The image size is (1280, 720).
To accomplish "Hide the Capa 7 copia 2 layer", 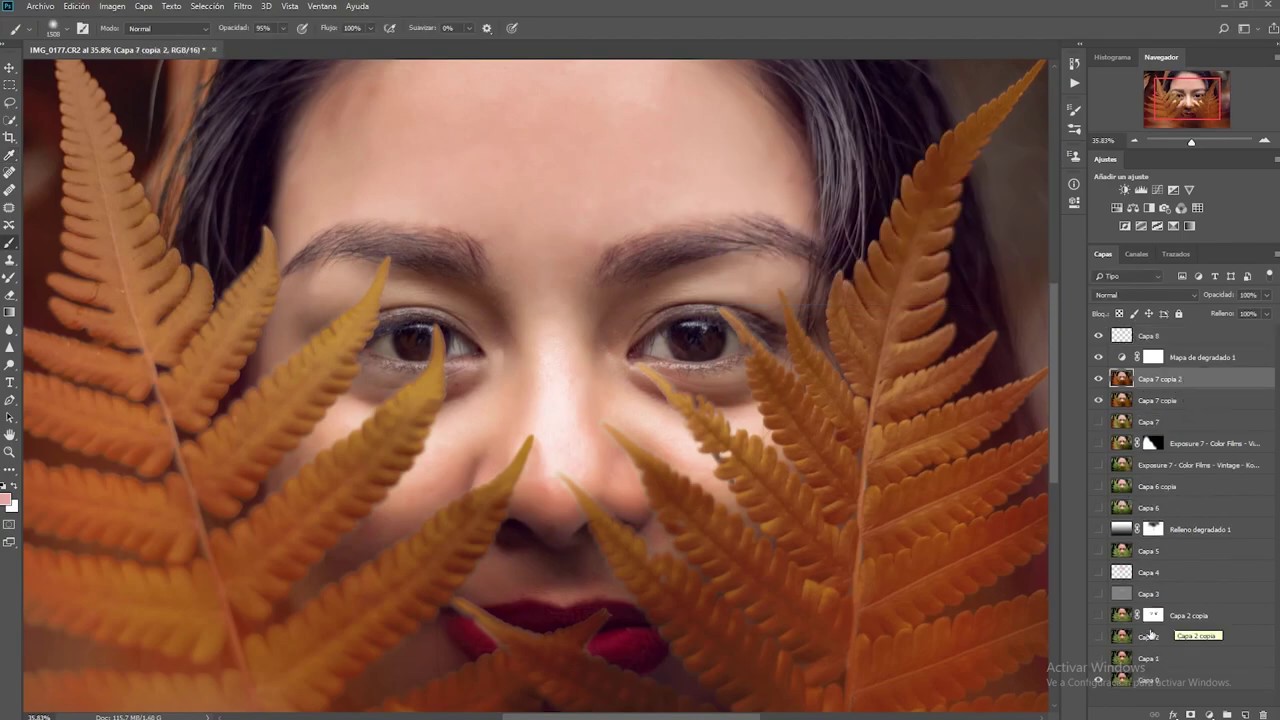I will (1098, 379).
